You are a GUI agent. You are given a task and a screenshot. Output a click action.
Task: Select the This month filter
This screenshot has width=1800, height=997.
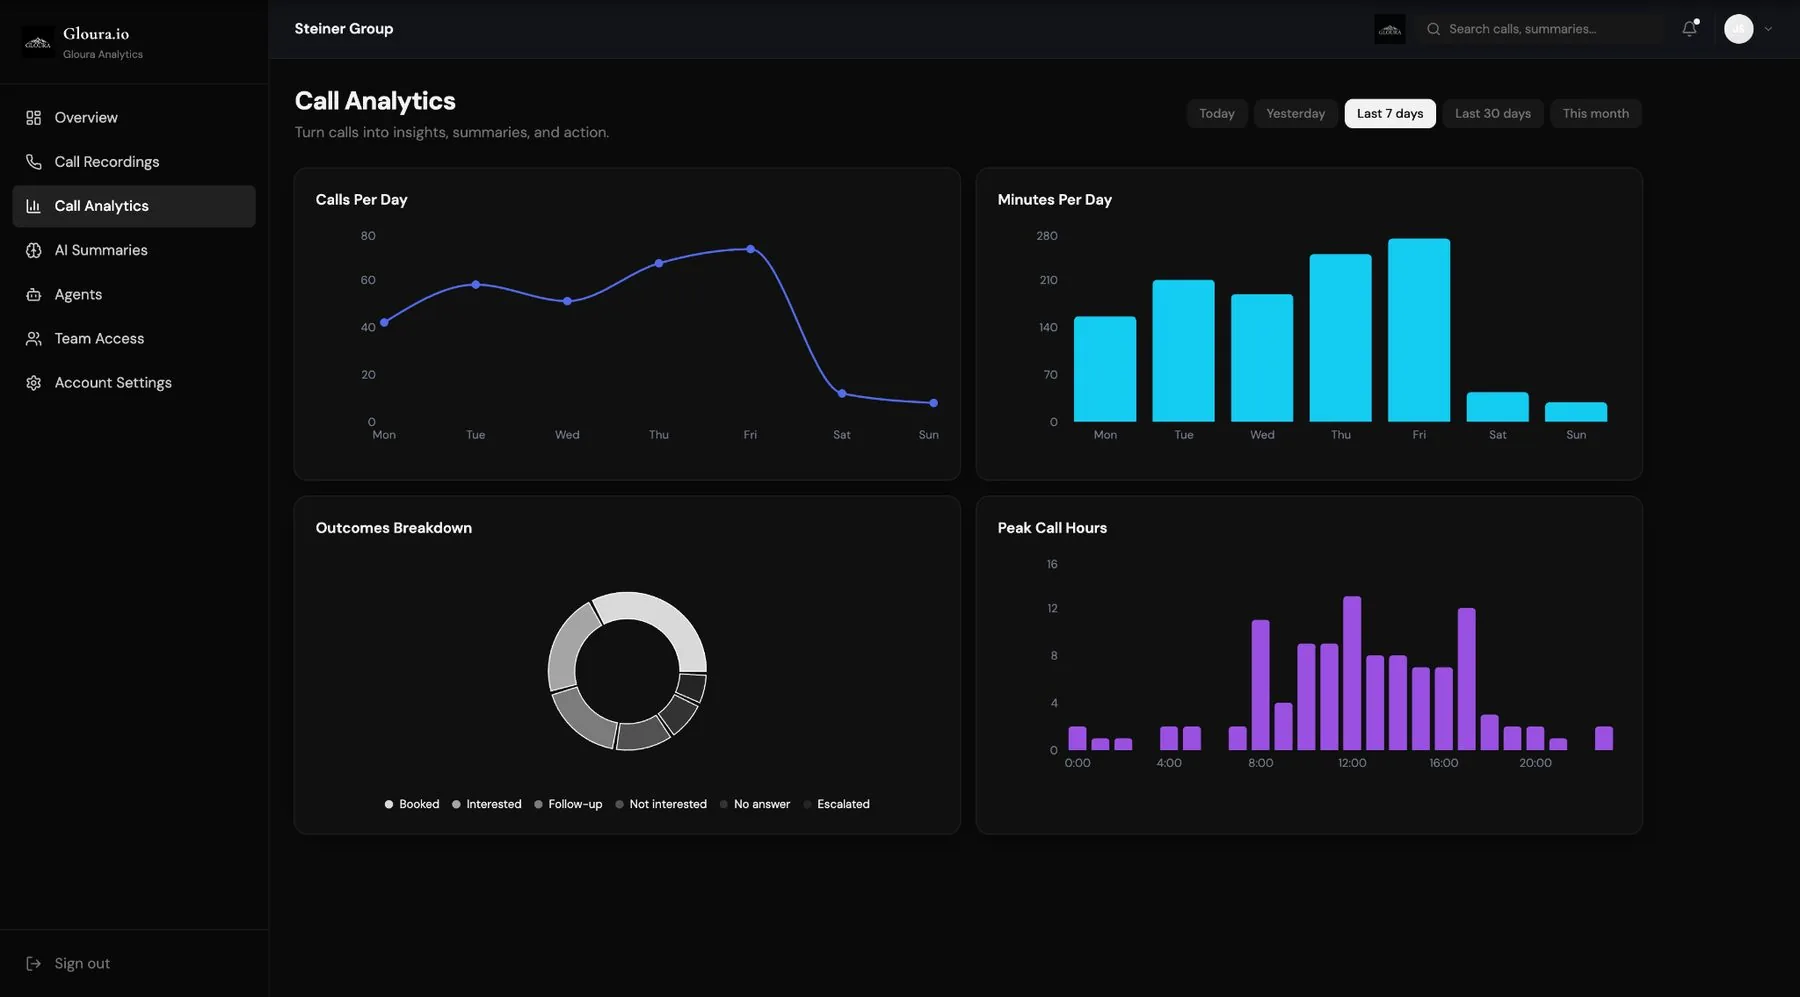tap(1596, 114)
